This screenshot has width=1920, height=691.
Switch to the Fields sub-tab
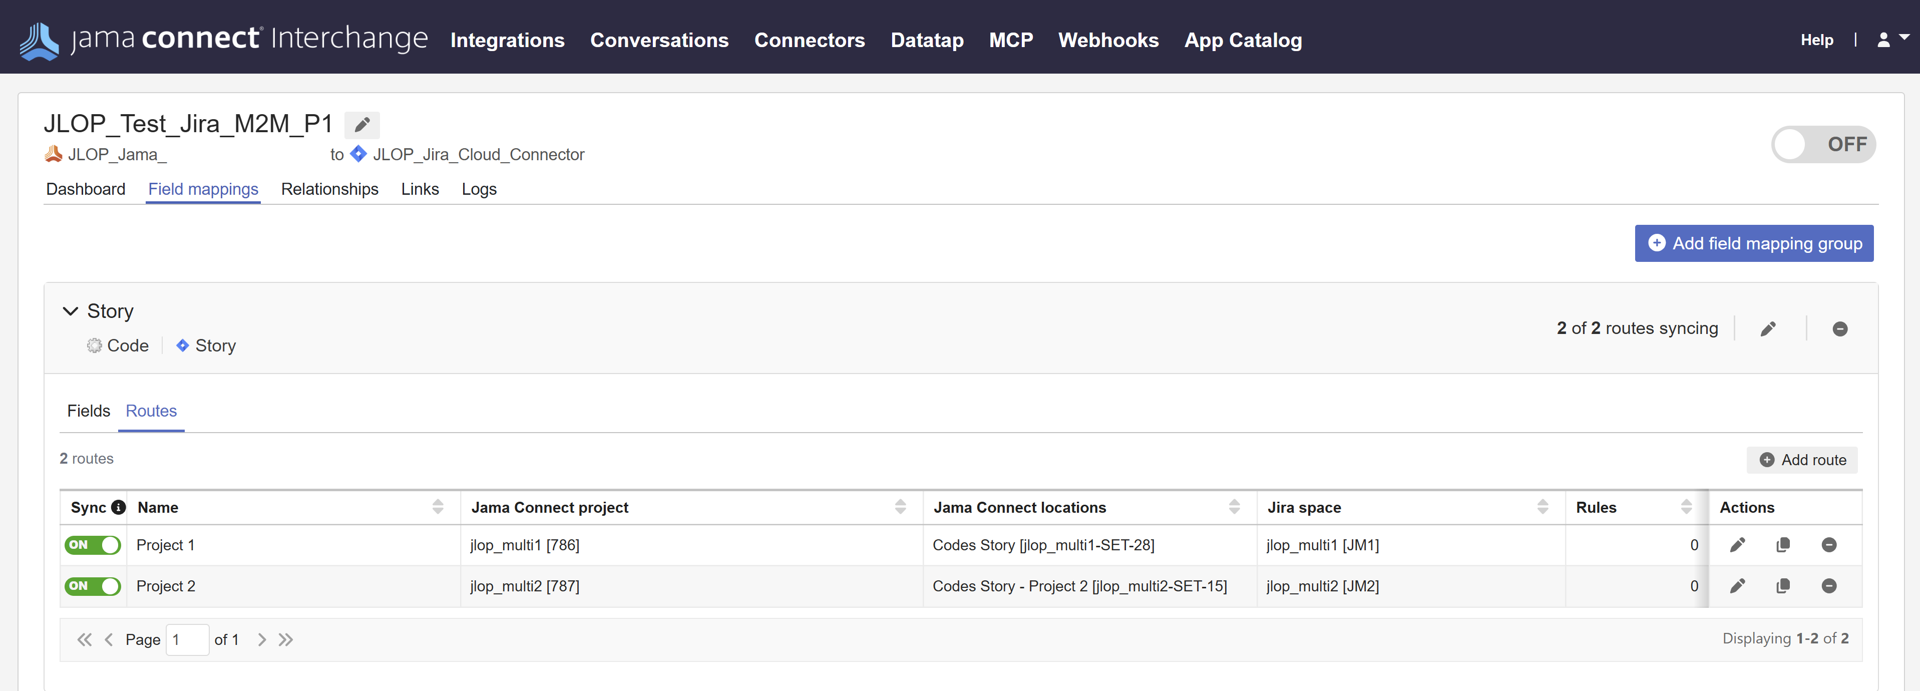(x=89, y=411)
